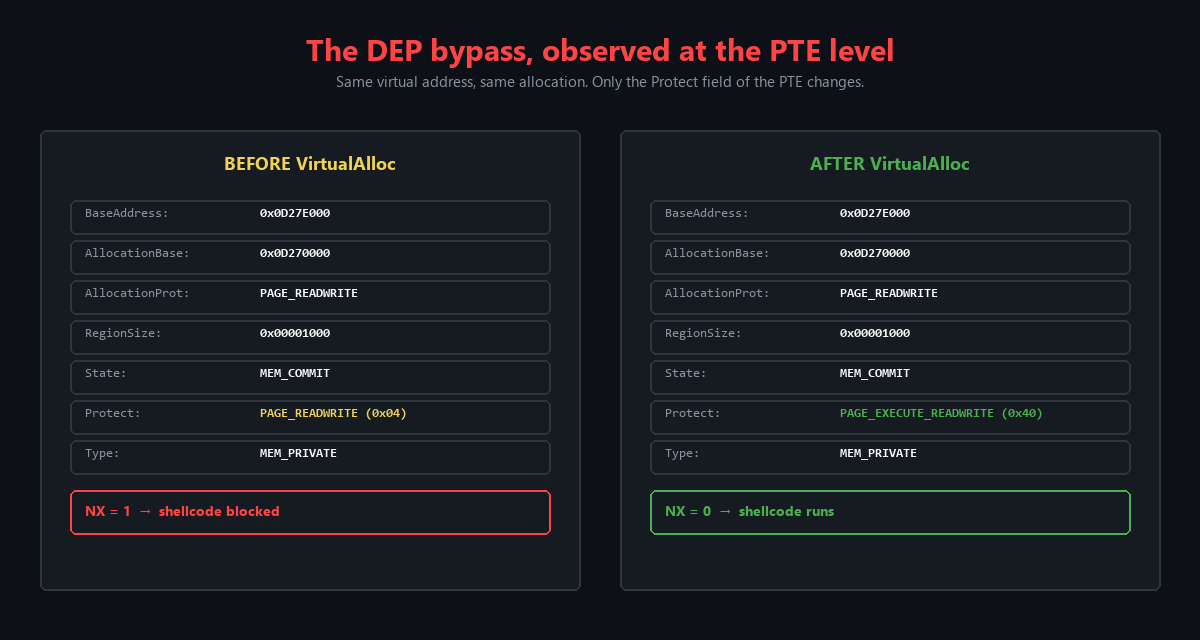
Task: Click the 'BEFORE VirtualAlloc' heading
Action: point(310,164)
